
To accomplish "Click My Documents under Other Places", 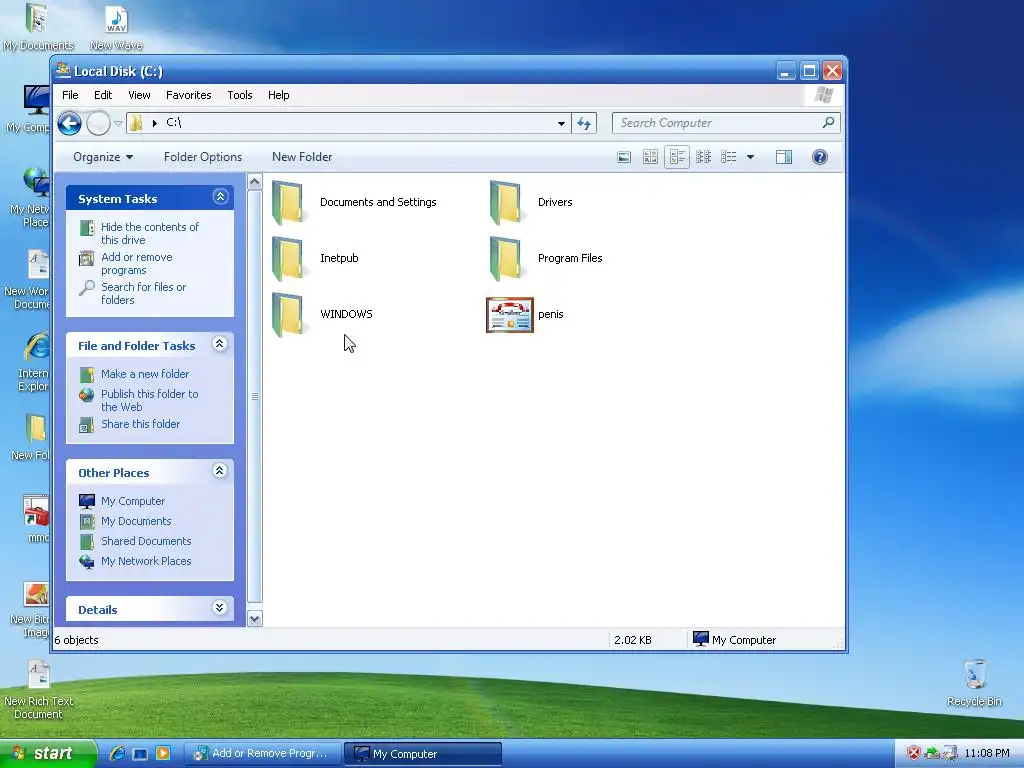I will [x=136, y=521].
